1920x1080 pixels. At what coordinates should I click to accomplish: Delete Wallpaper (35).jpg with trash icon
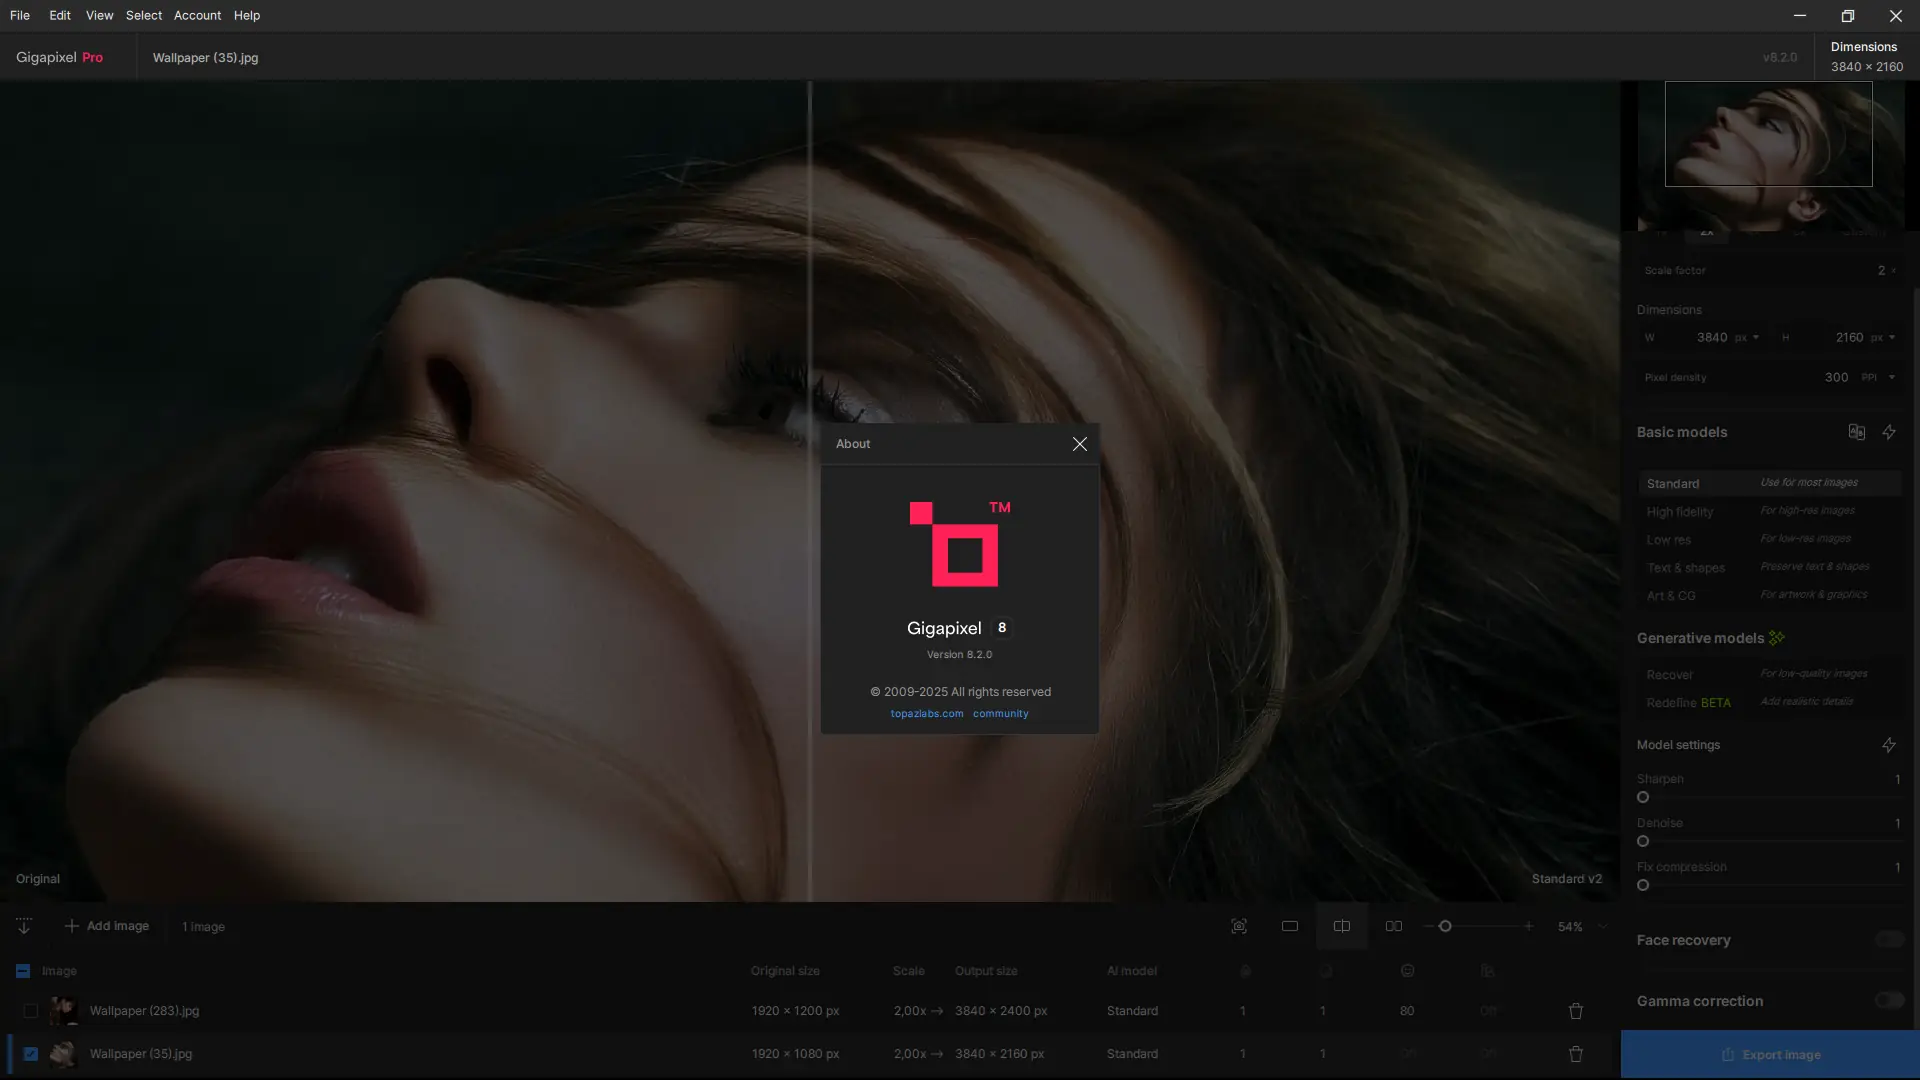coord(1576,1054)
